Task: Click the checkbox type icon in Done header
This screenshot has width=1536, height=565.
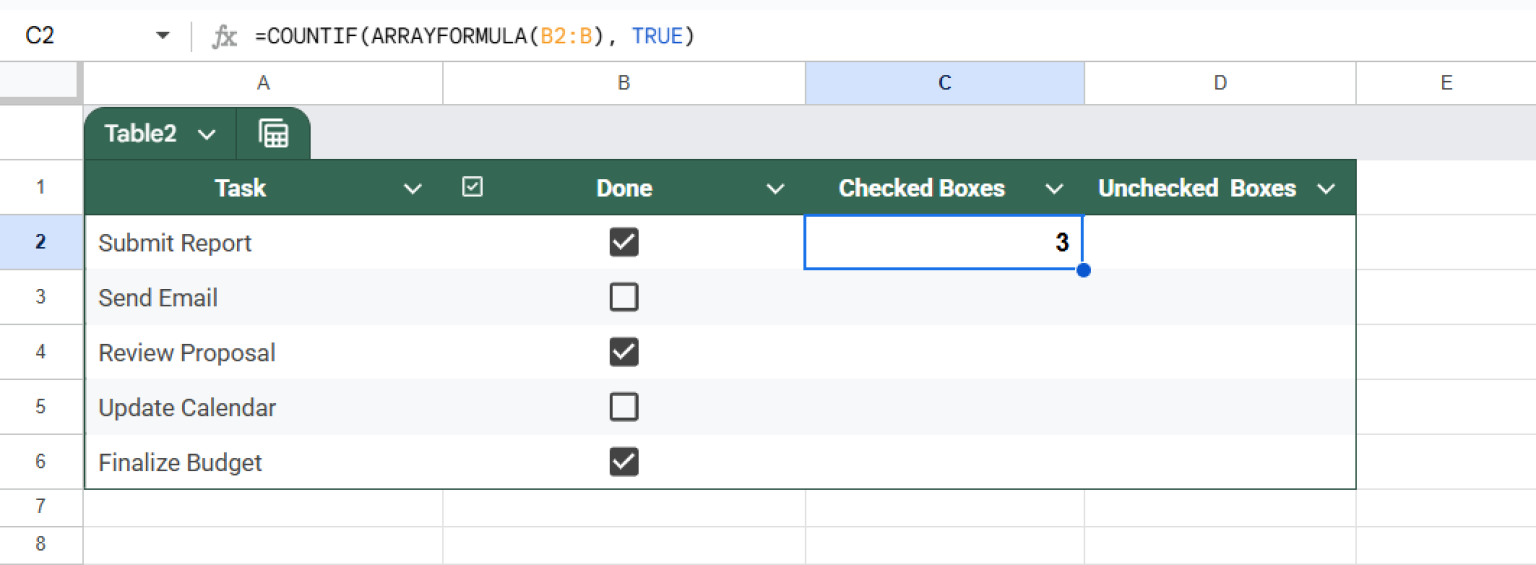Action: [x=473, y=187]
